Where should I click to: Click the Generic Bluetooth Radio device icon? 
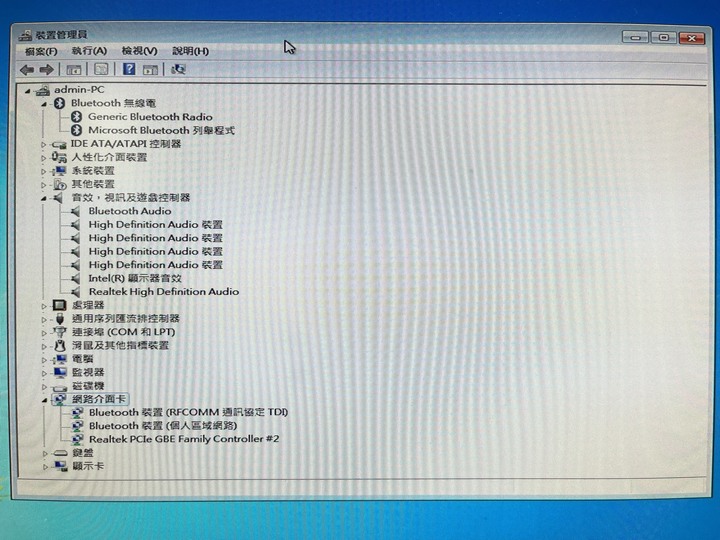[x=77, y=117]
